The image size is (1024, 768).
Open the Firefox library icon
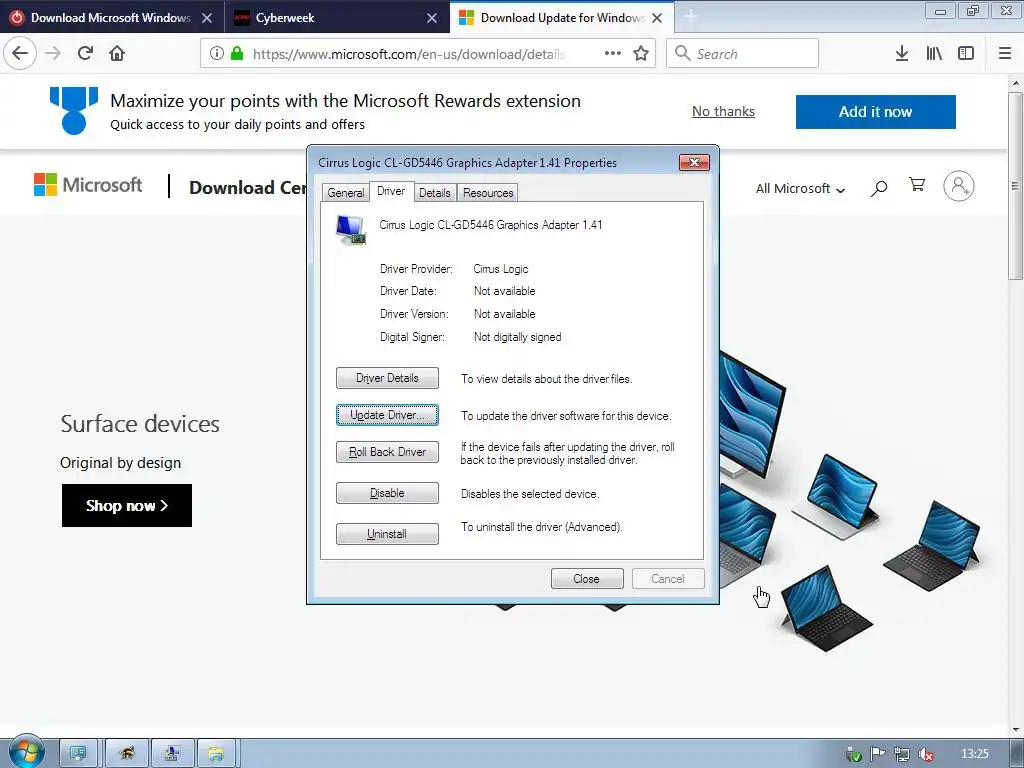click(934, 54)
